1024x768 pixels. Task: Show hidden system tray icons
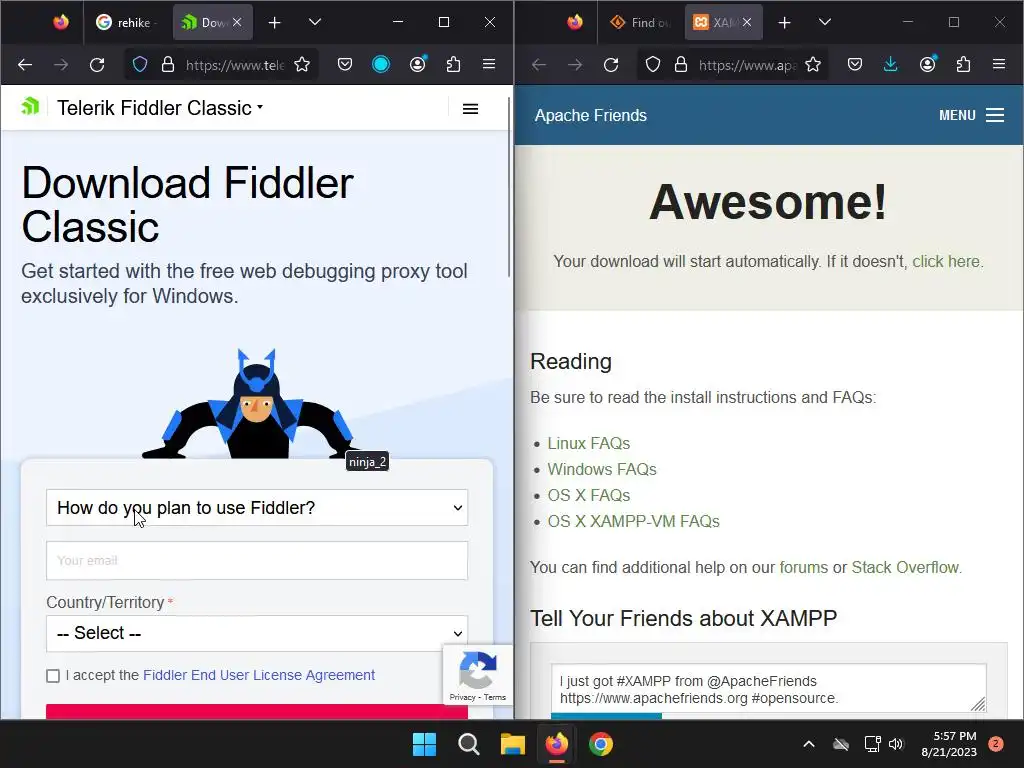pyautogui.click(x=808, y=744)
